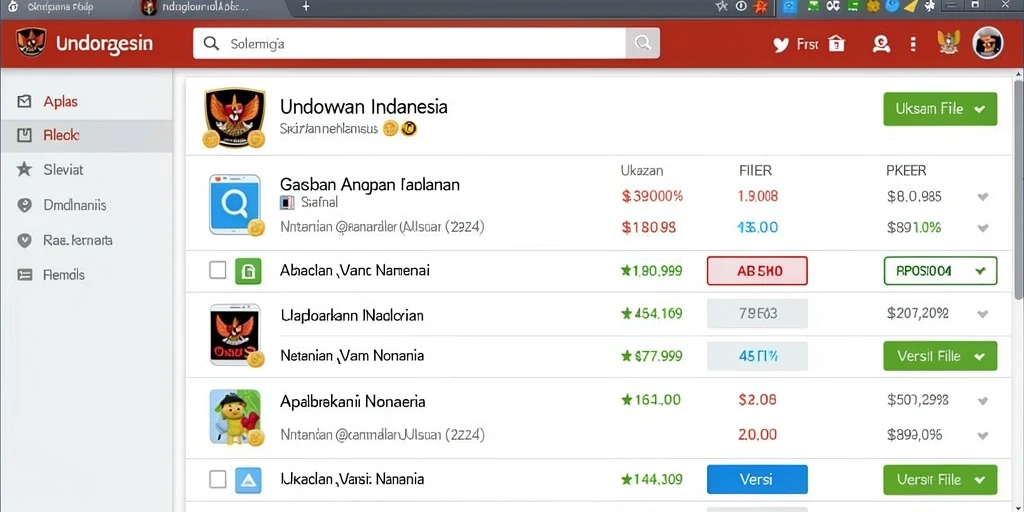Expand the chevron next to $891.0%
This screenshot has height=512, width=1024.
click(982, 228)
